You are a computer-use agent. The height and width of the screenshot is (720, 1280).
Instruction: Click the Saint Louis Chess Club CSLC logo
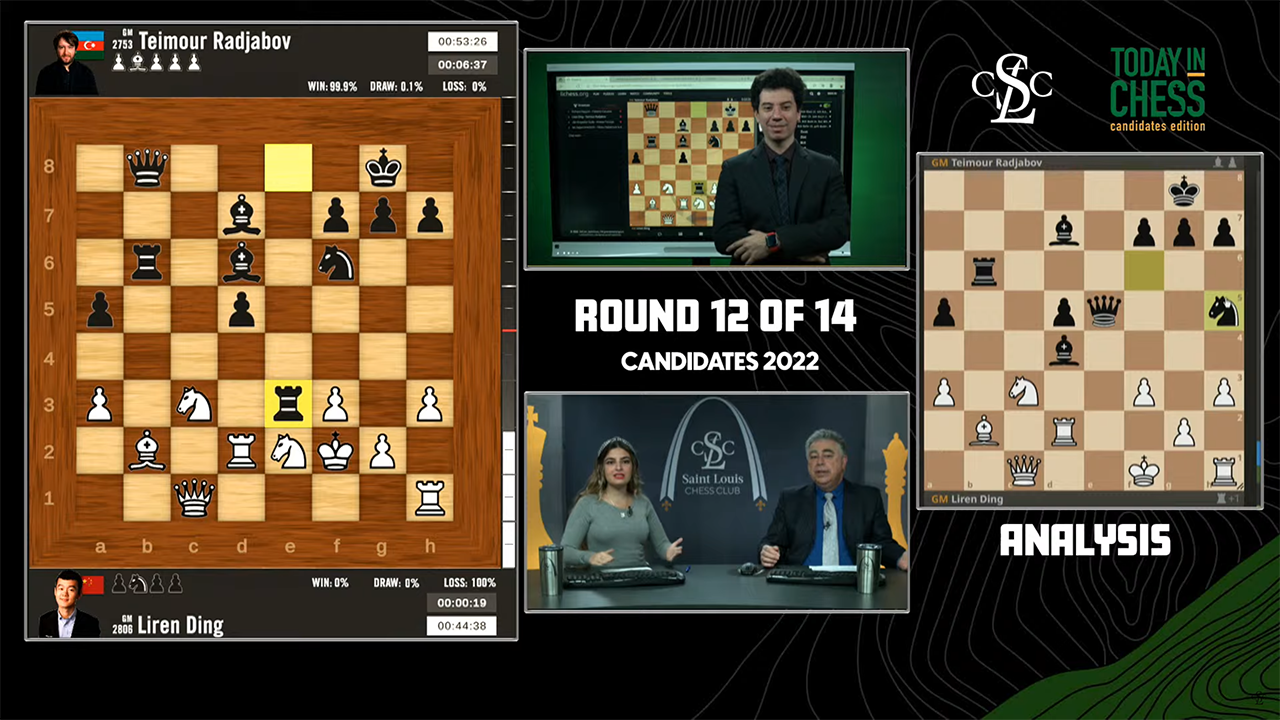click(1012, 89)
